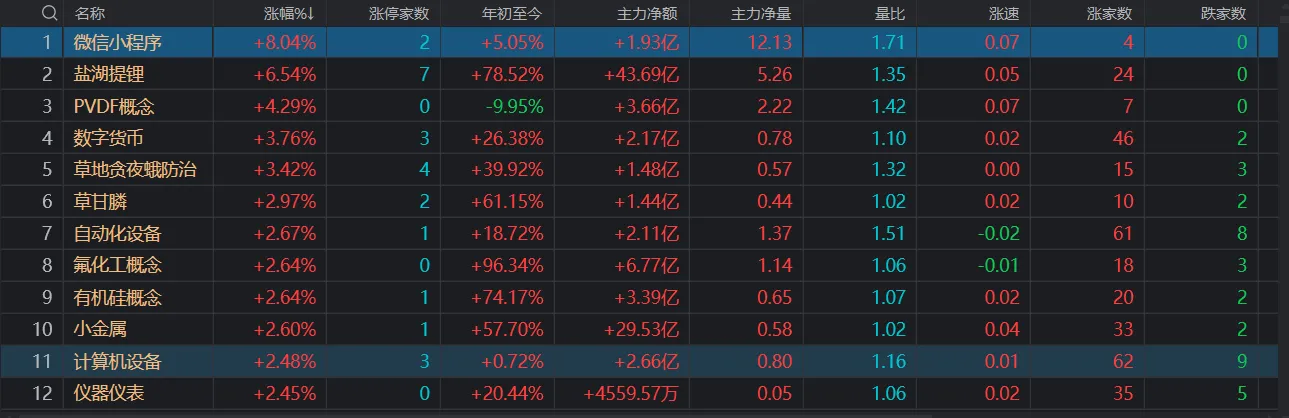Click the 年初至今 column header
This screenshot has height=418, width=1289.
point(512,13)
